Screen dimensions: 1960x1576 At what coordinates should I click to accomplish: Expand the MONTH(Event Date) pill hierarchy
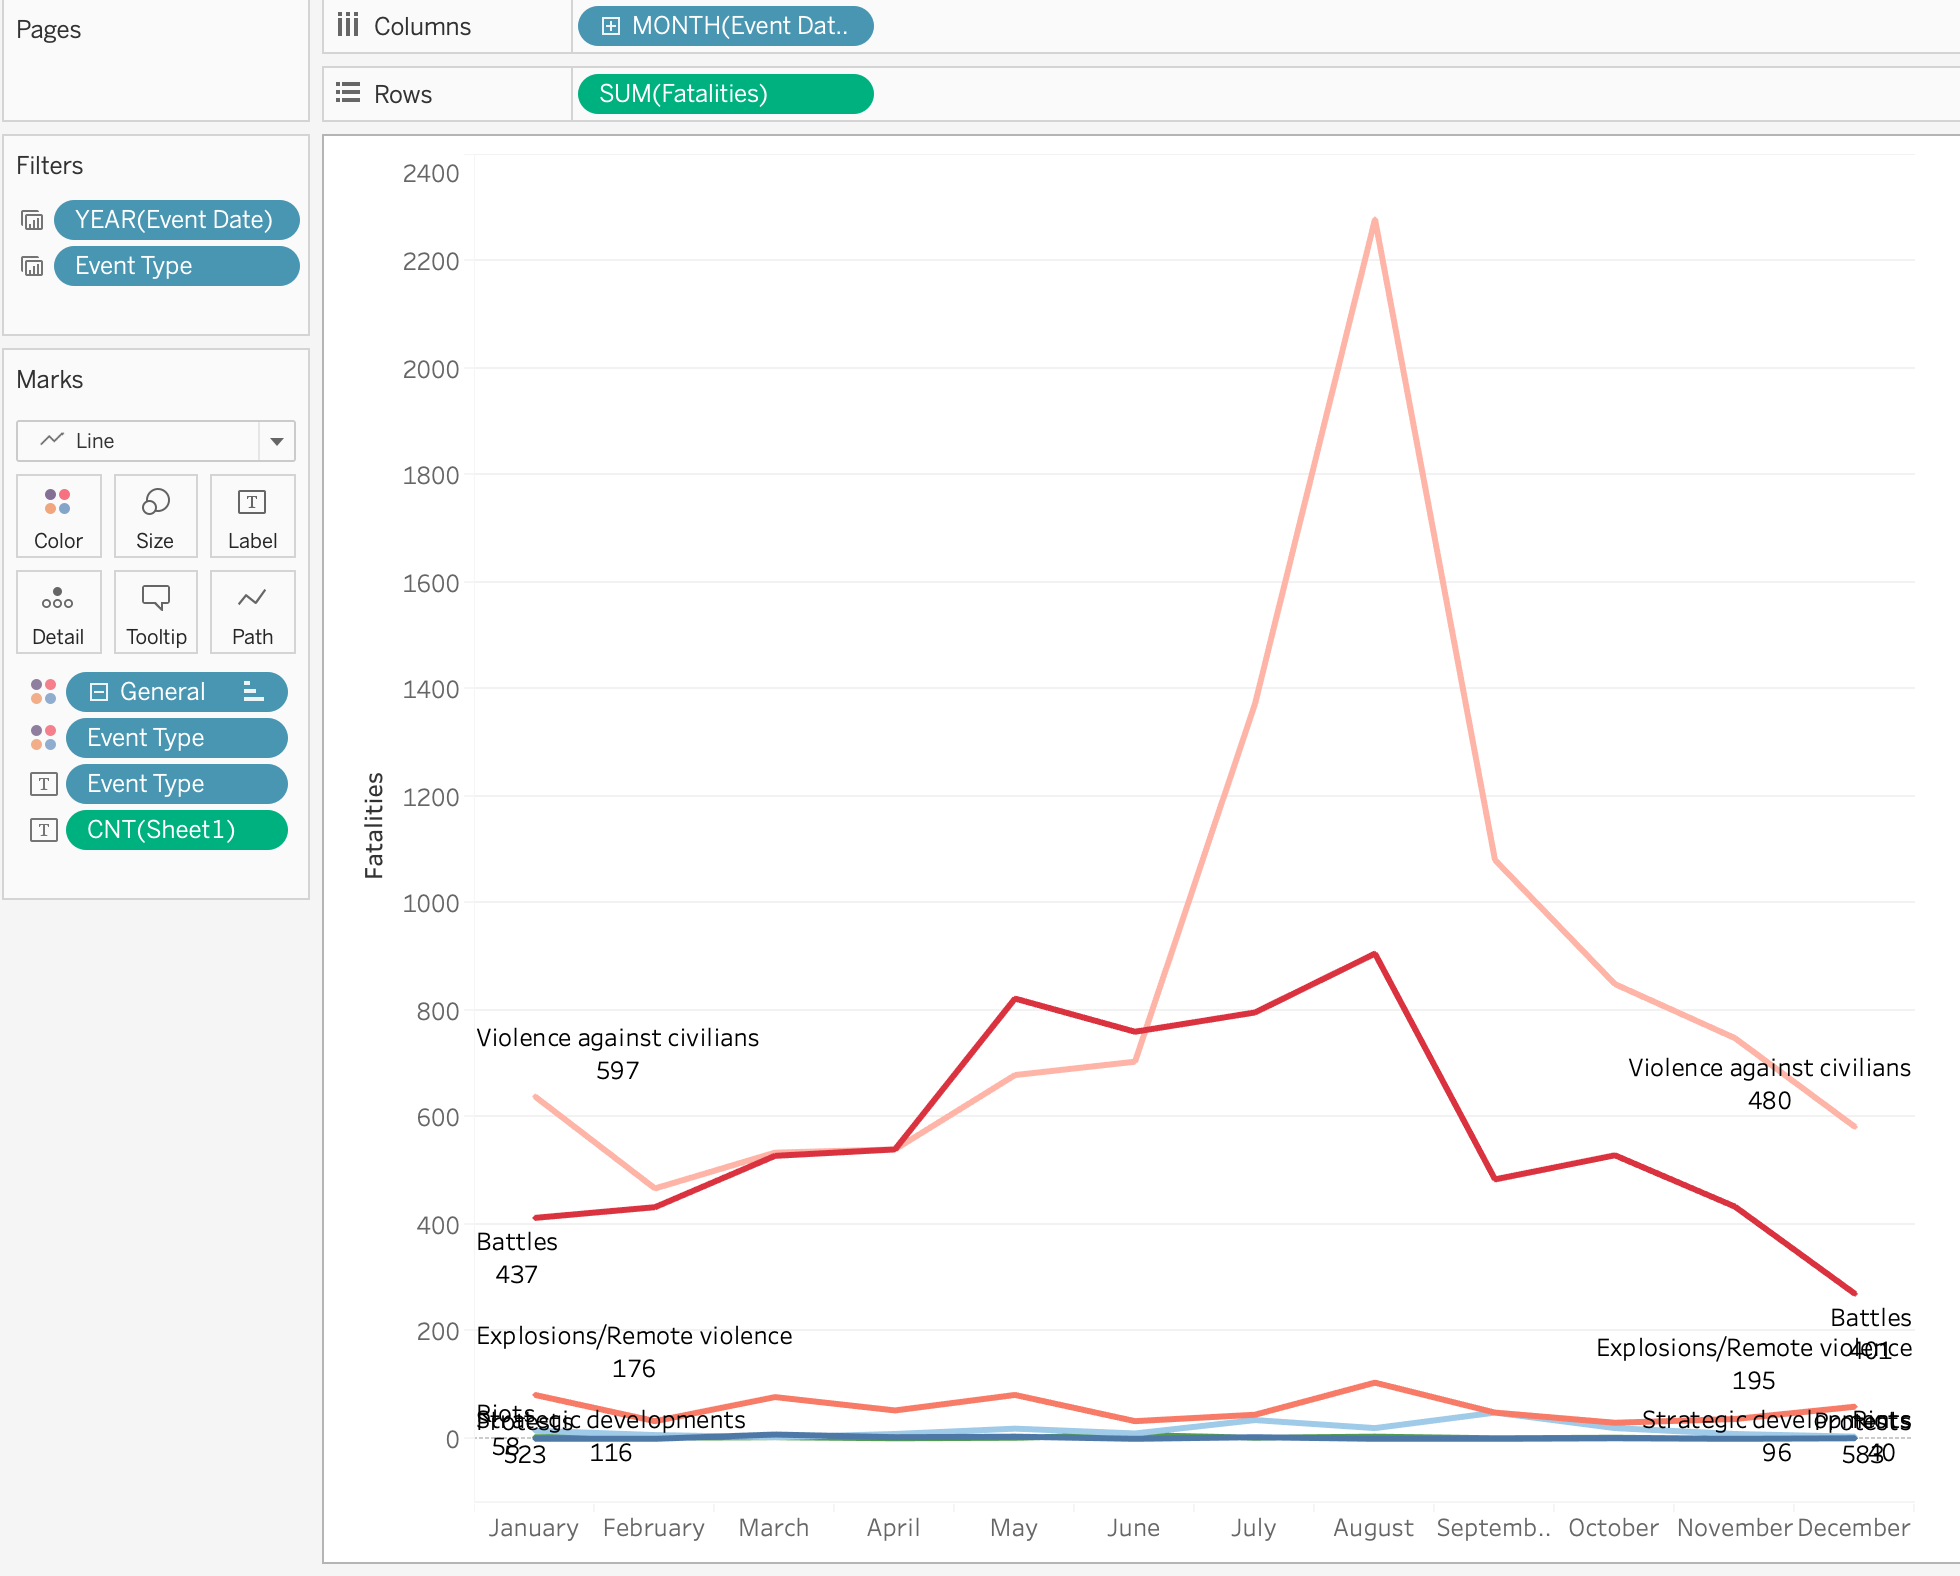[x=611, y=26]
